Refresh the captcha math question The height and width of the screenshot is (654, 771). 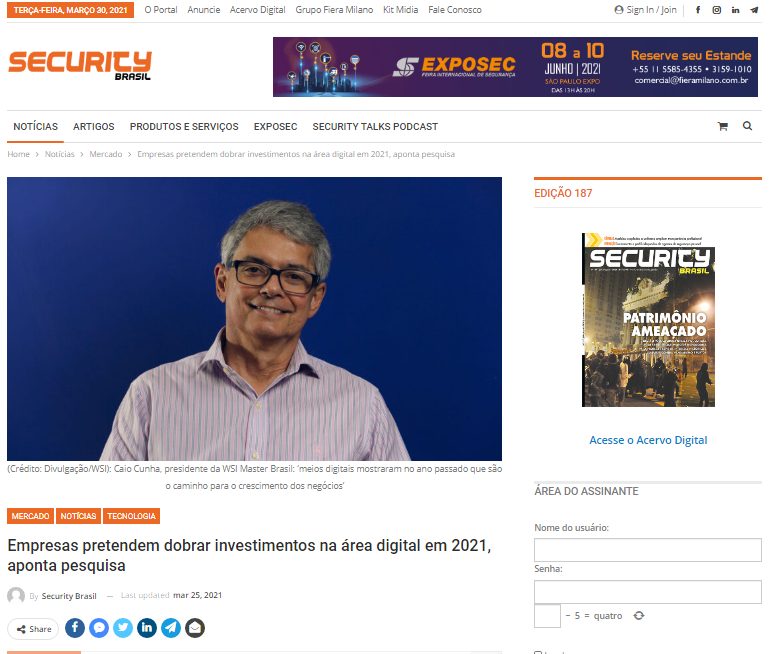pos(639,616)
